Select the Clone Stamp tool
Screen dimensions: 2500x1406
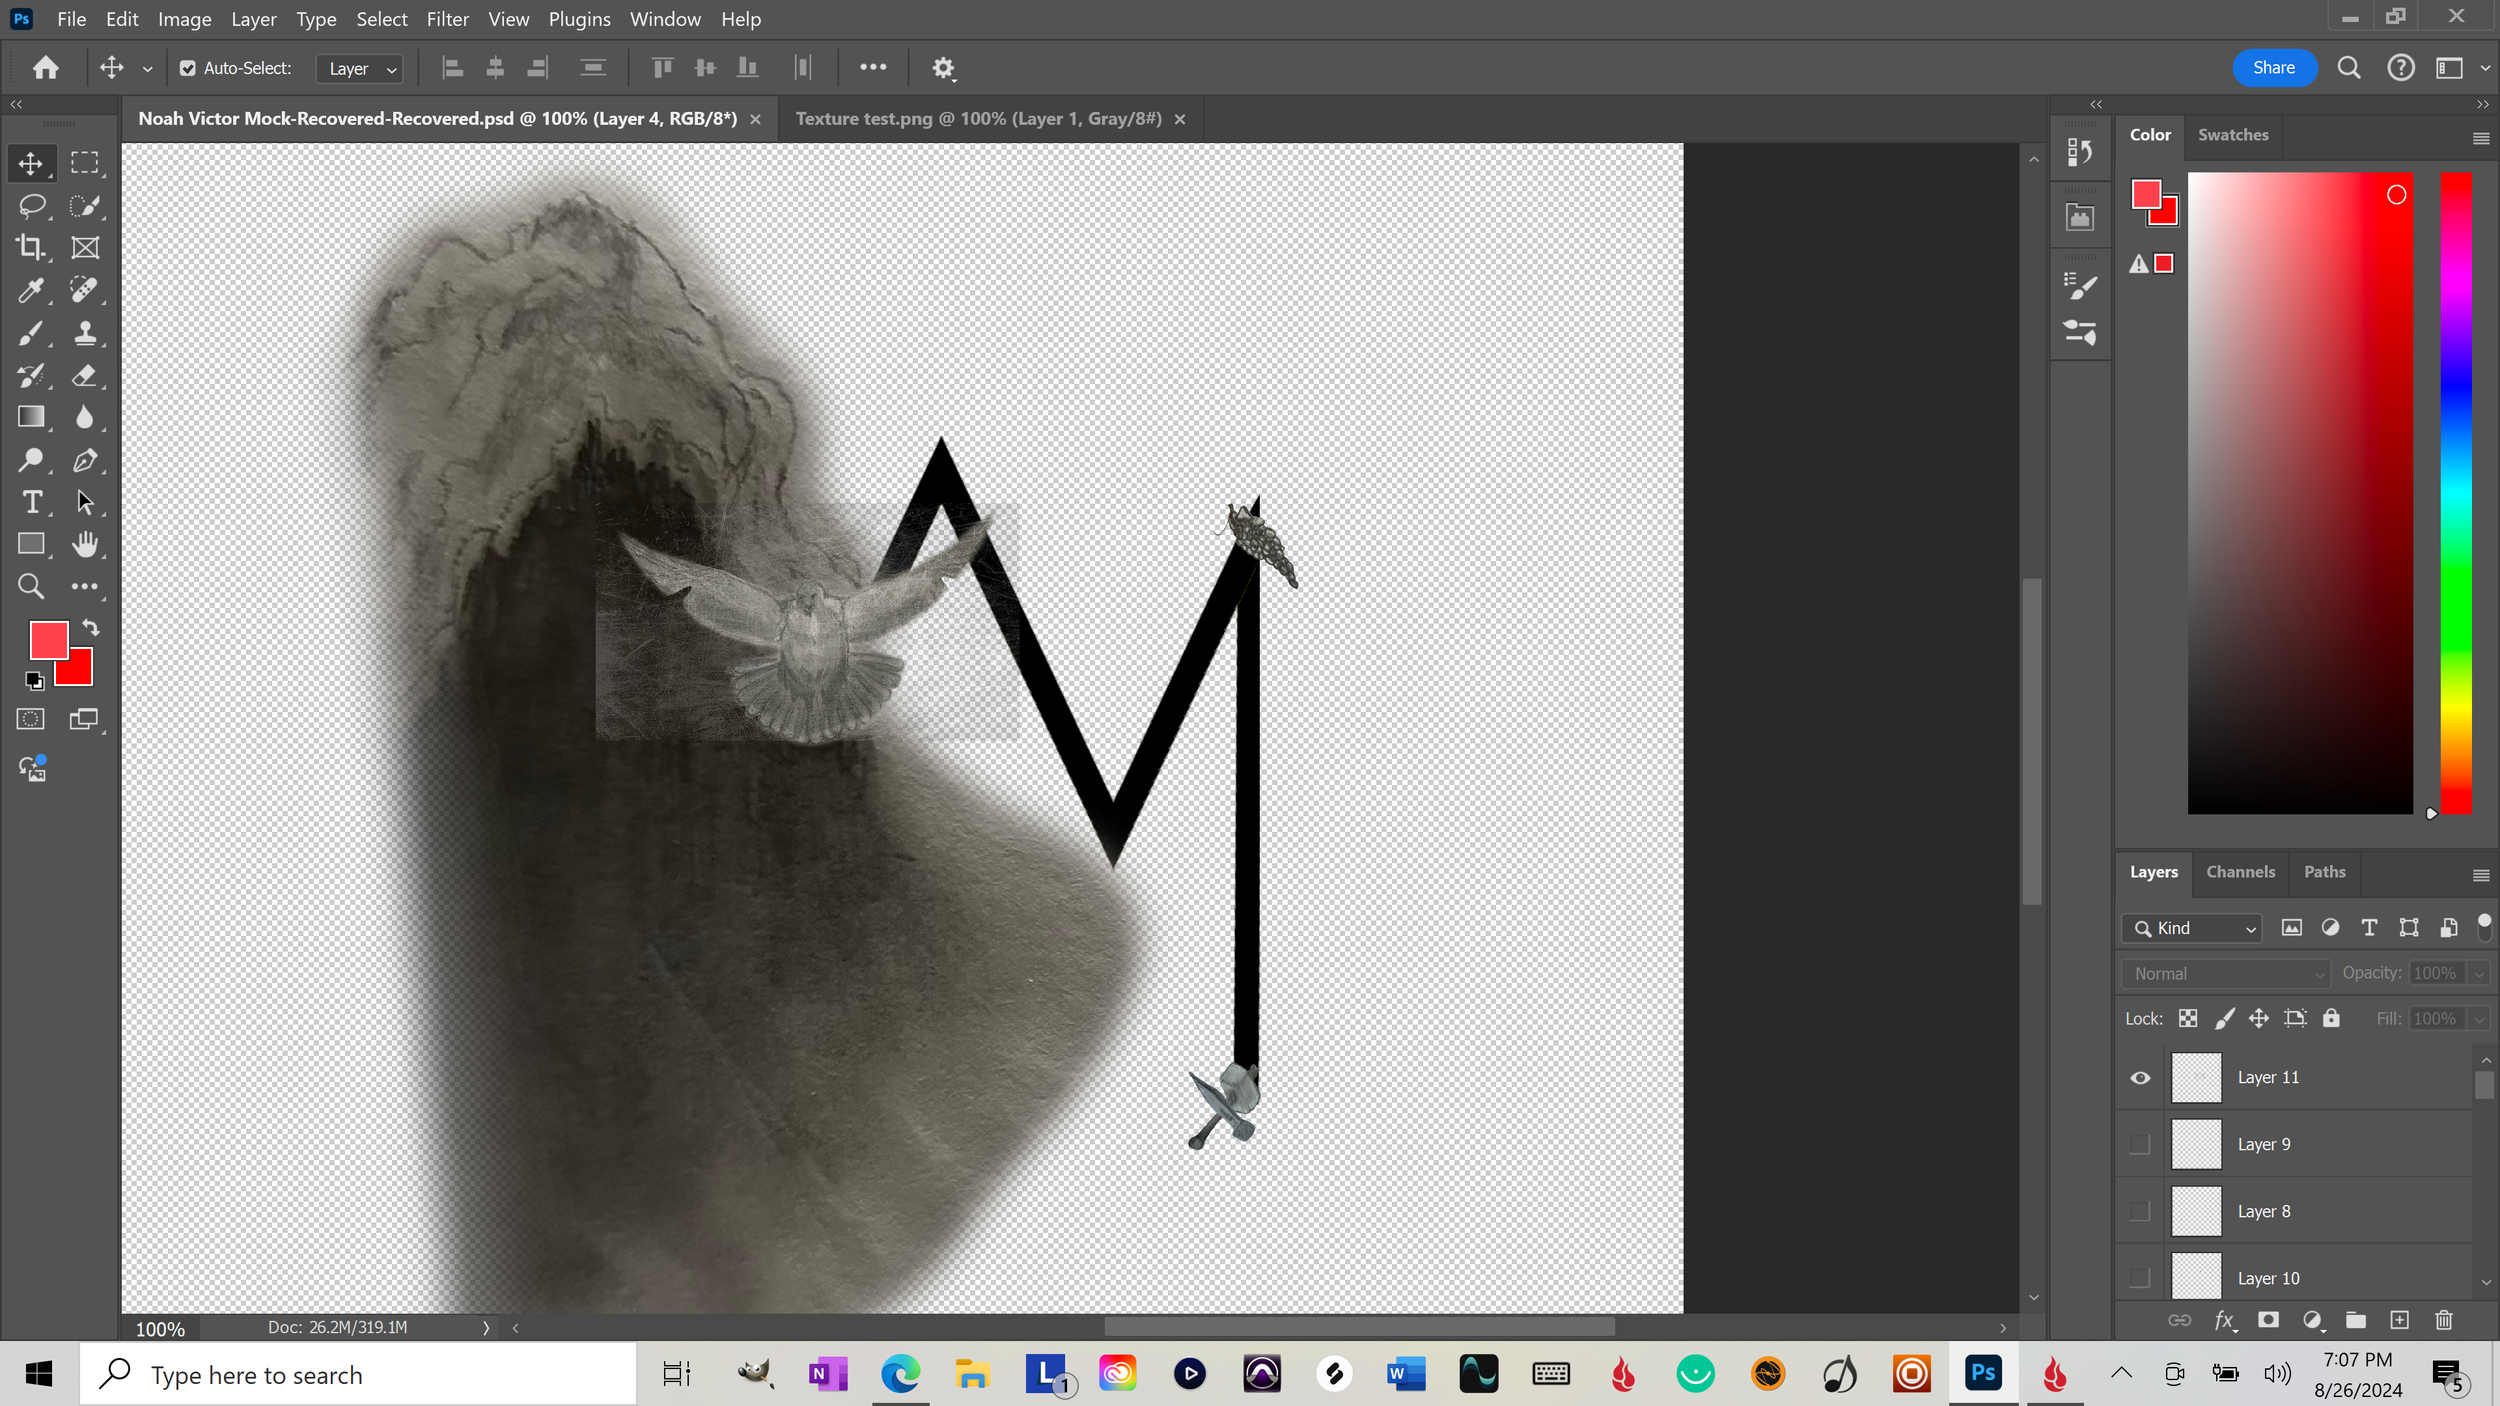tap(85, 333)
